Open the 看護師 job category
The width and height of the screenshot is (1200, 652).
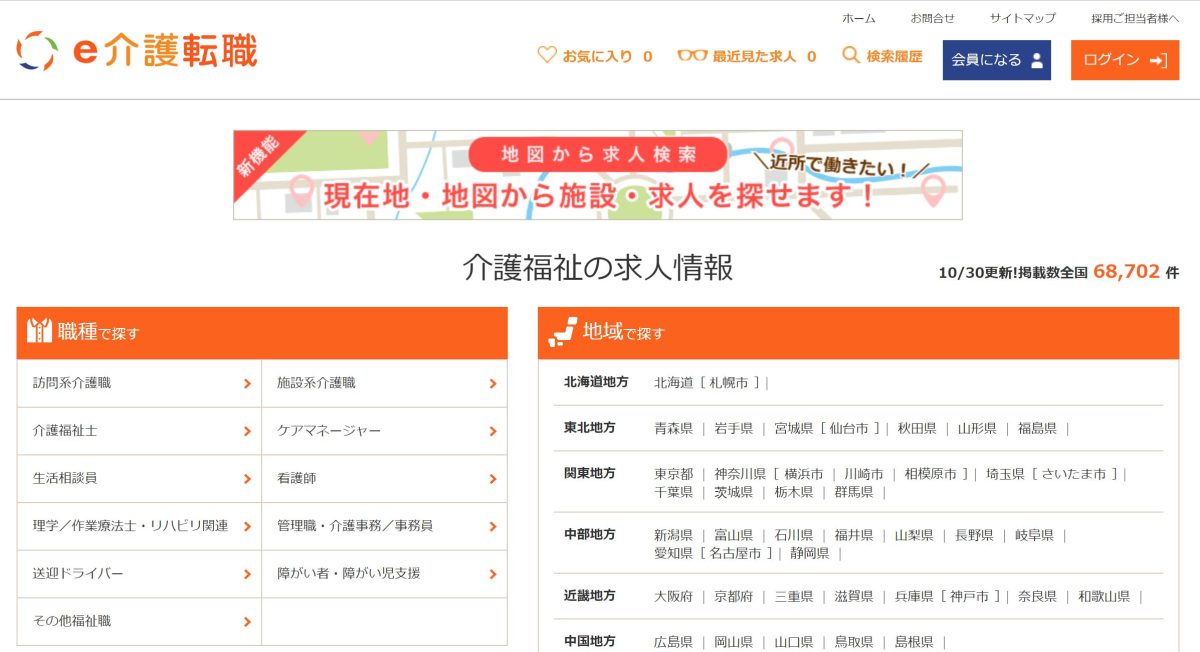[x=297, y=479]
